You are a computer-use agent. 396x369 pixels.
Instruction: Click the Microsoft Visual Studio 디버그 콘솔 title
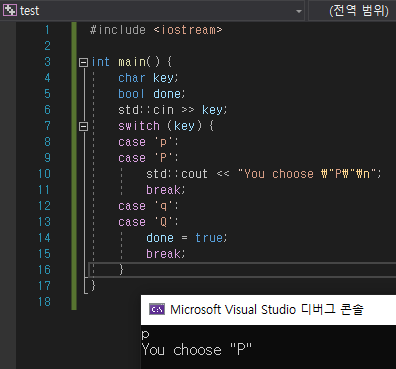(267, 309)
